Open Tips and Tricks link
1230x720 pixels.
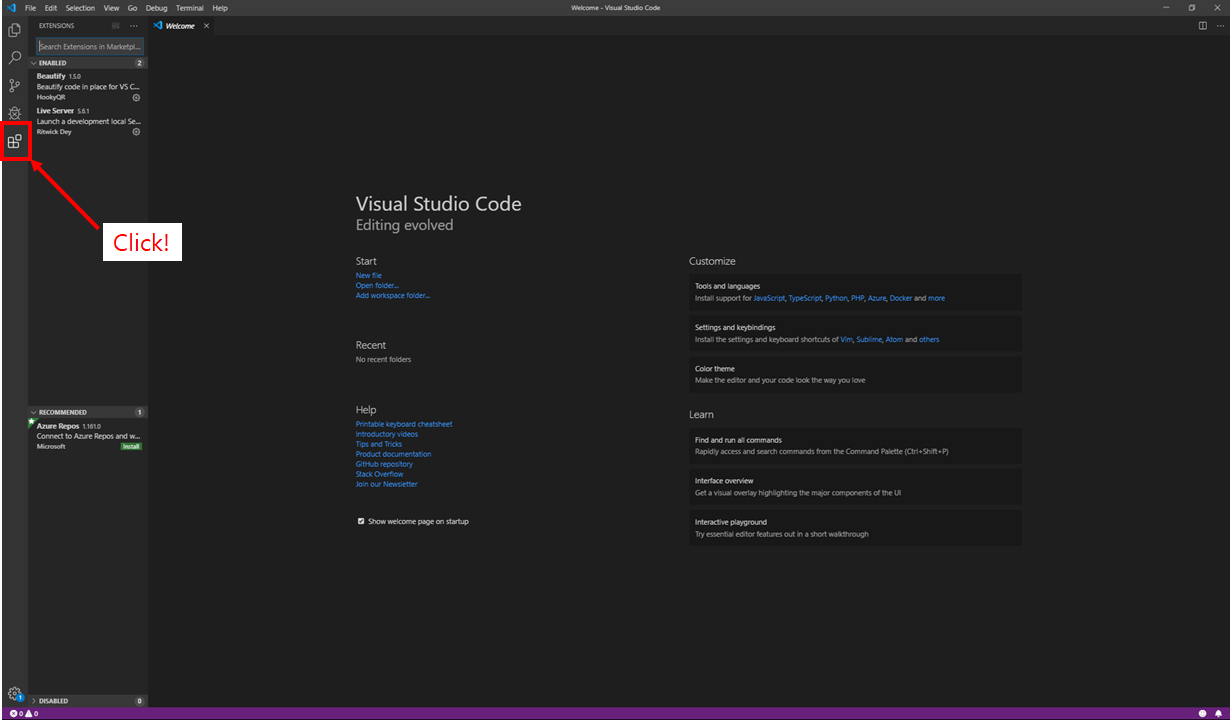coord(379,444)
